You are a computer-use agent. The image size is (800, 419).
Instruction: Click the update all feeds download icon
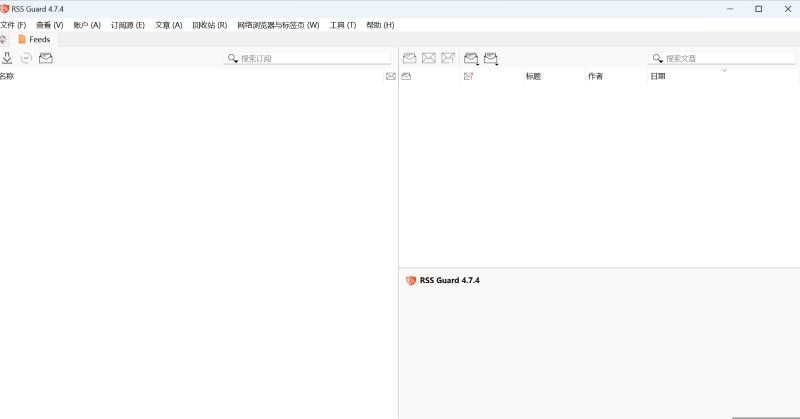(7, 58)
